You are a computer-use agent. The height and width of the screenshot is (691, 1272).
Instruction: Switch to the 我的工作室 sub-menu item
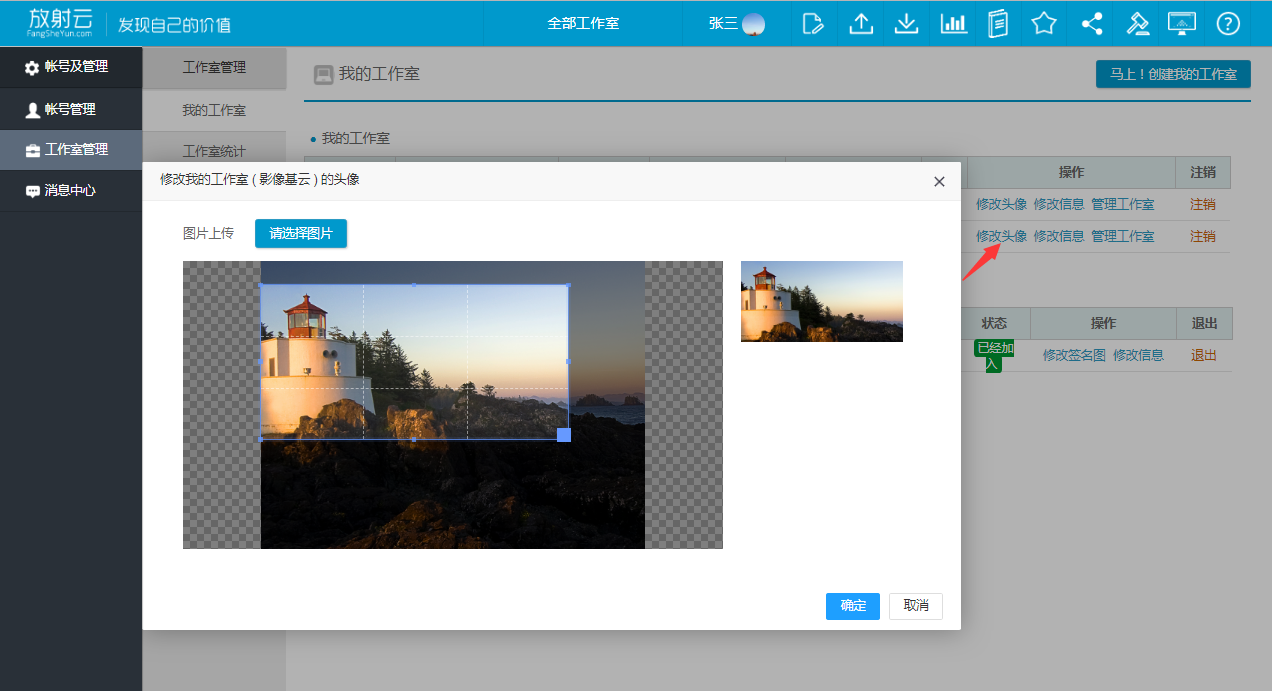214,110
